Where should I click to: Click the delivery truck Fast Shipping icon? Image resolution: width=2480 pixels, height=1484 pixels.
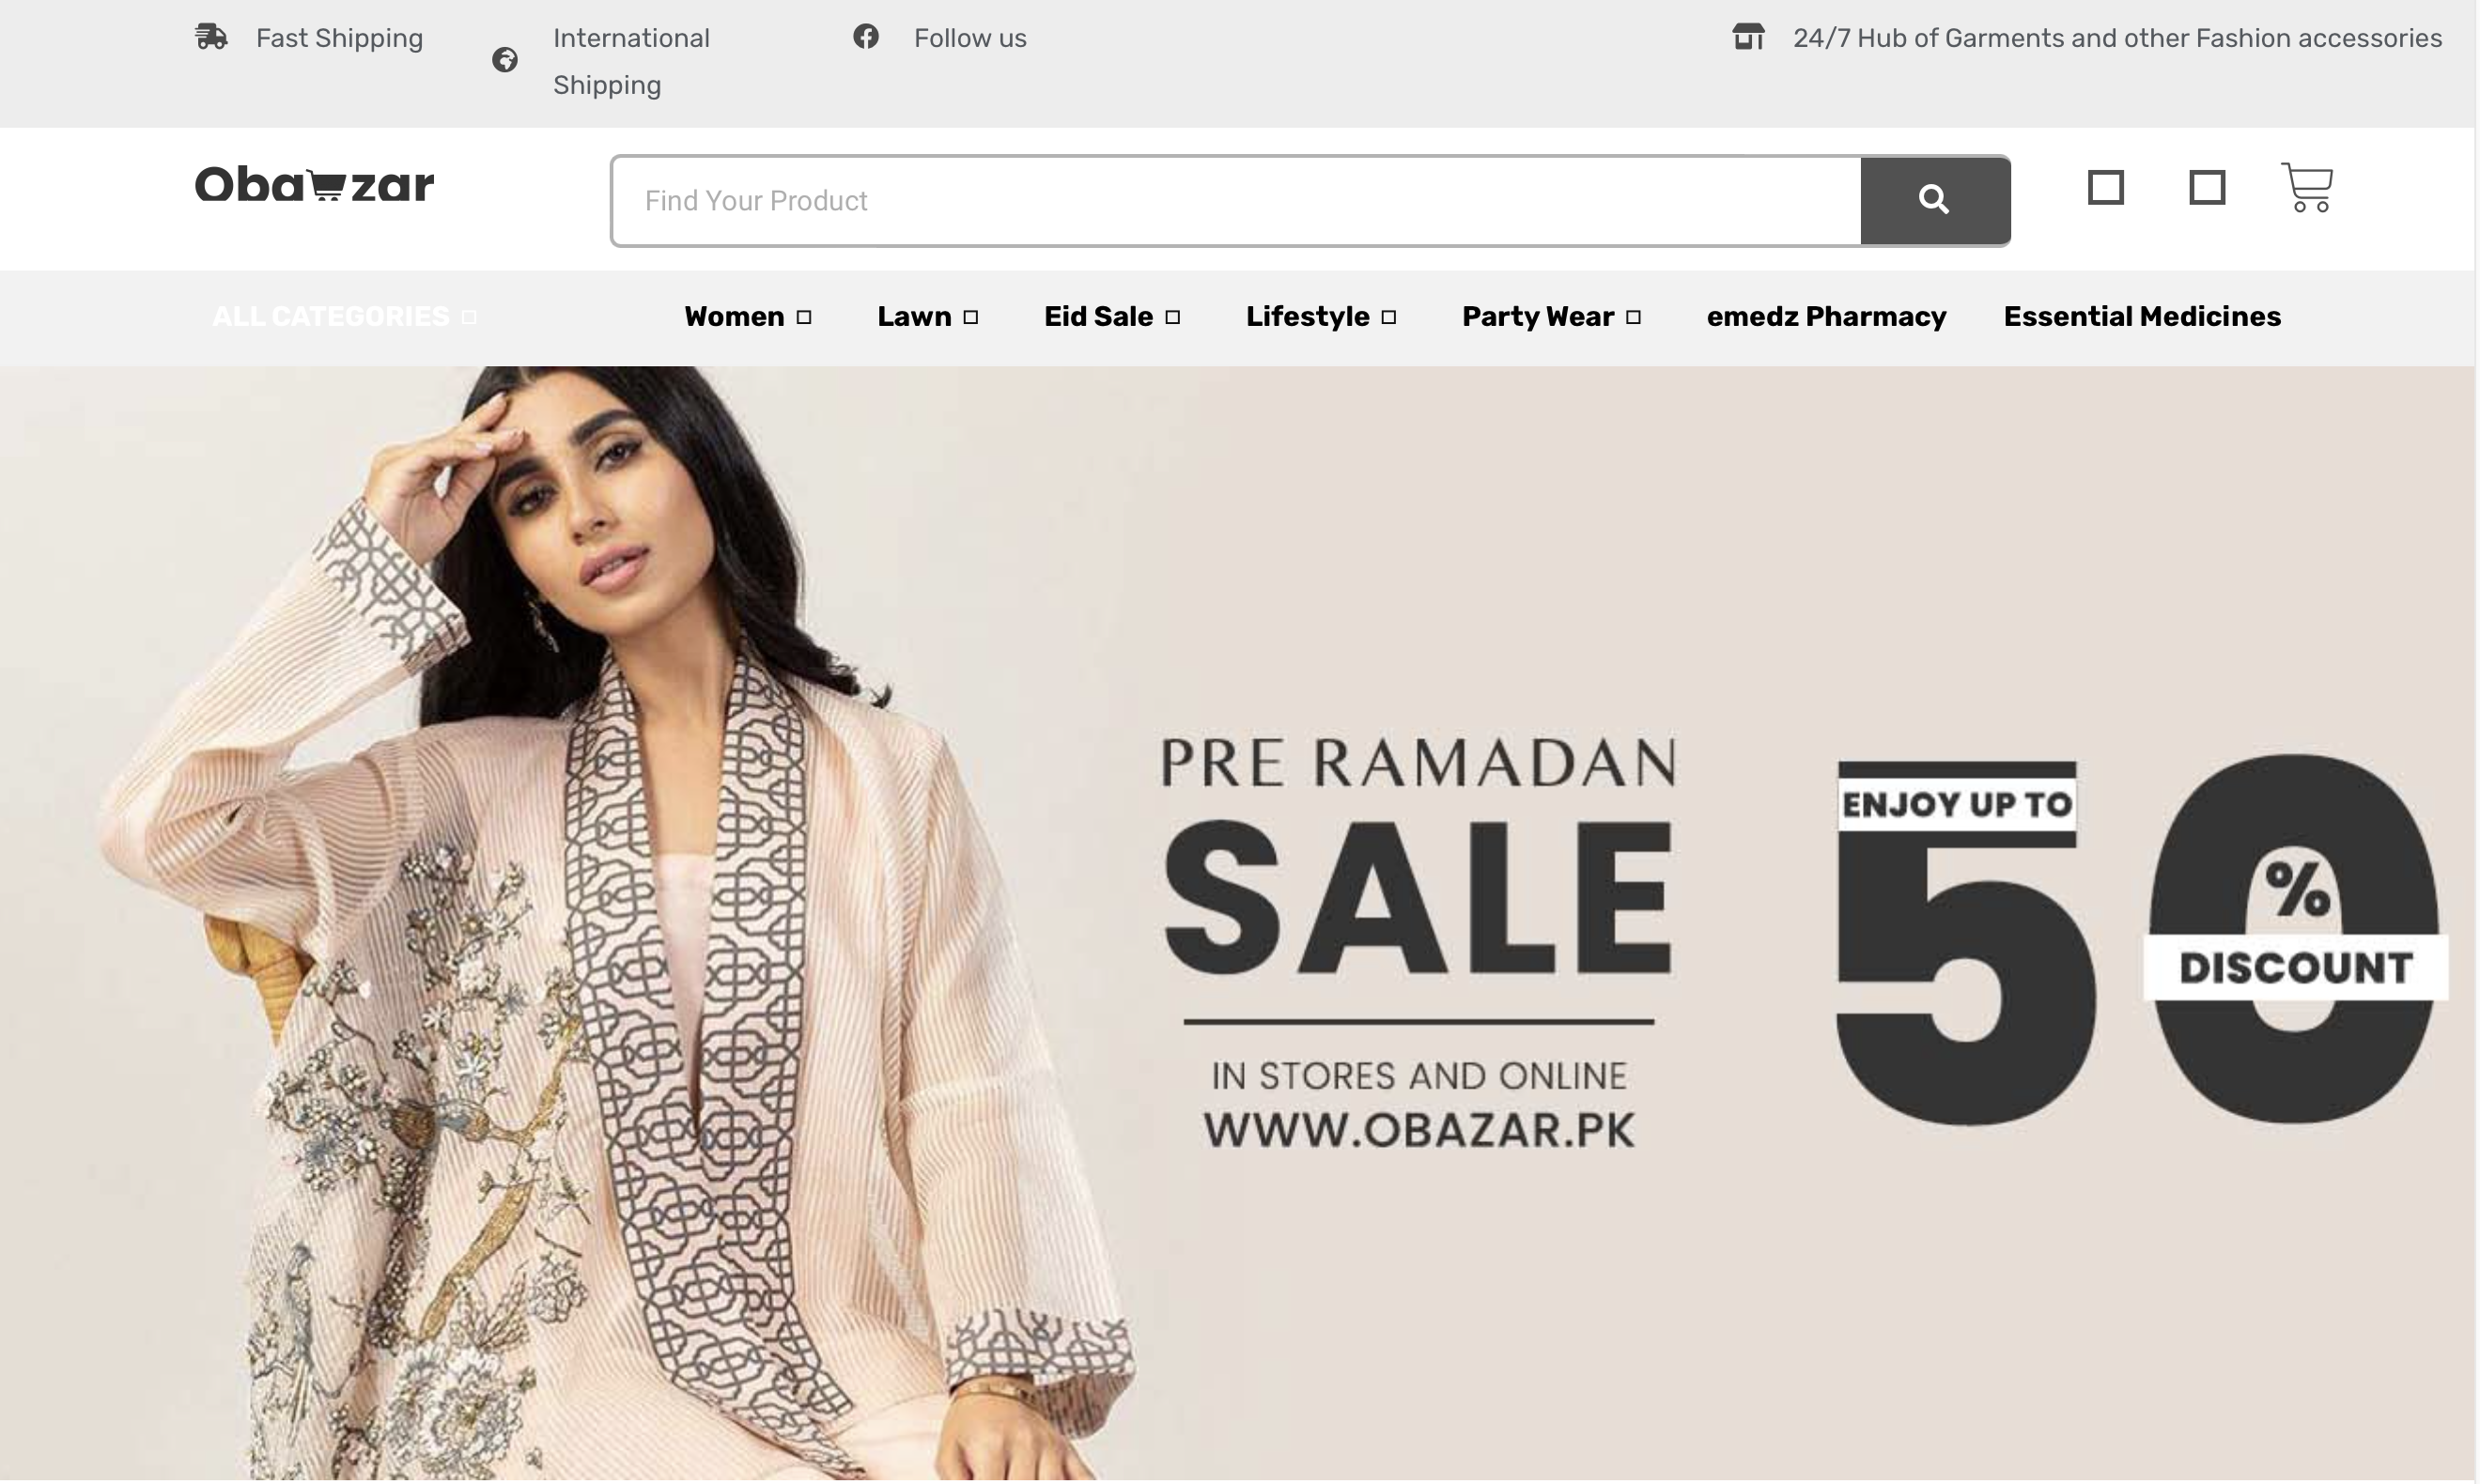[x=211, y=37]
